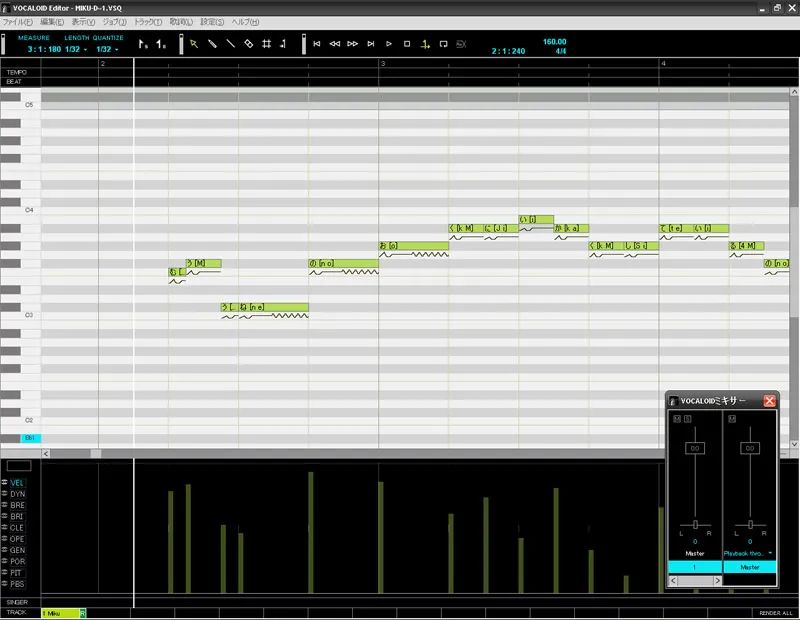This screenshot has height=620, width=800.
Task: Toggle the loop repeat icon
Action: (x=443, y=44)
